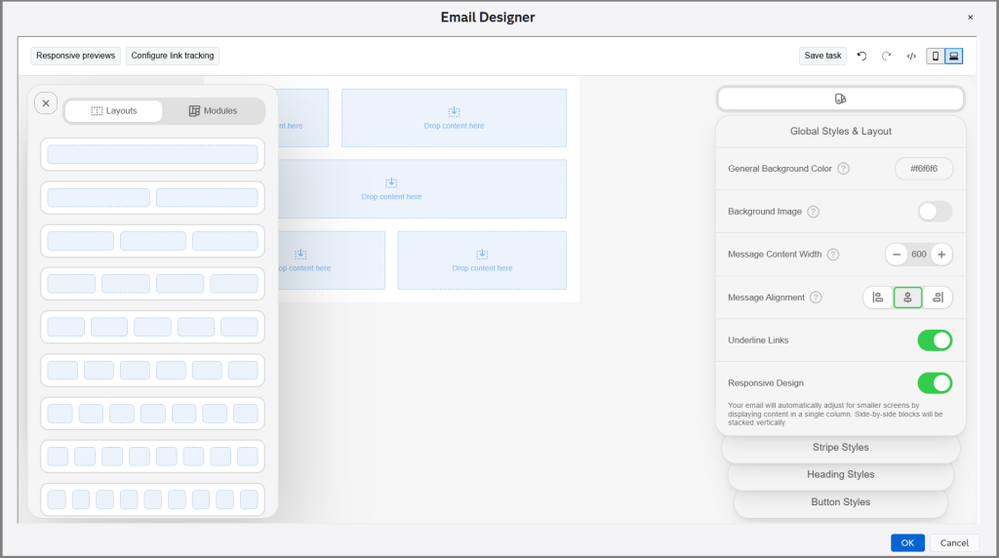Switch to mobile preview icon
This screenshot has width=999, height=558.
pos(935,56)
